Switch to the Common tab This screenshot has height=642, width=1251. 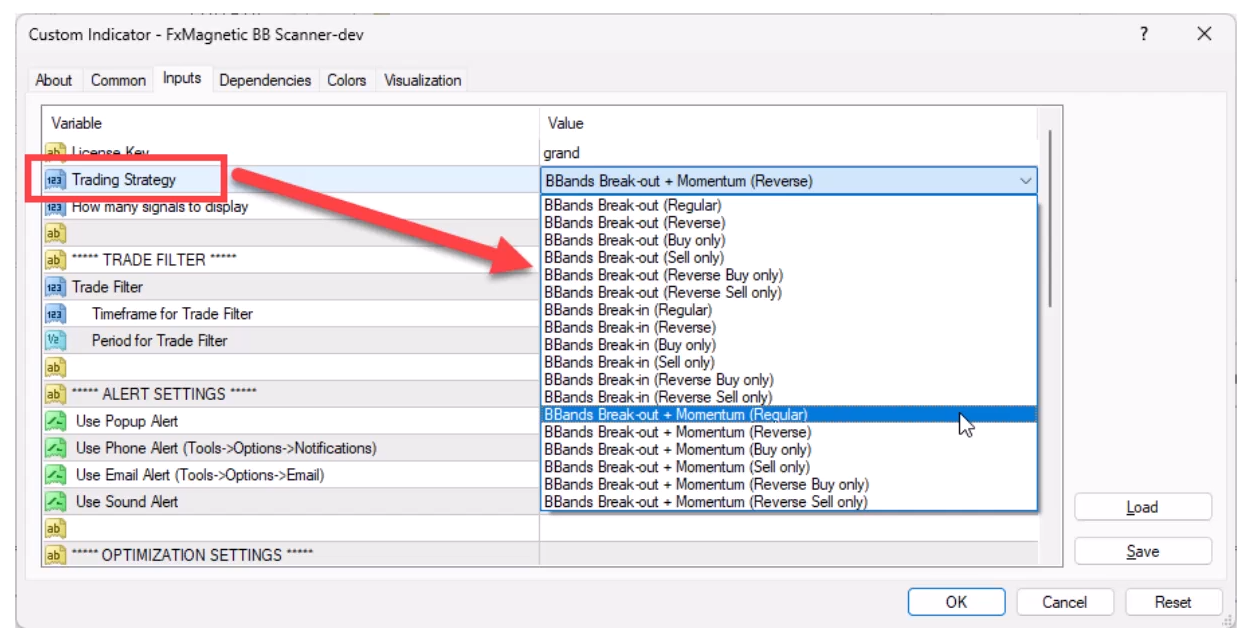[x=118, y=80]
